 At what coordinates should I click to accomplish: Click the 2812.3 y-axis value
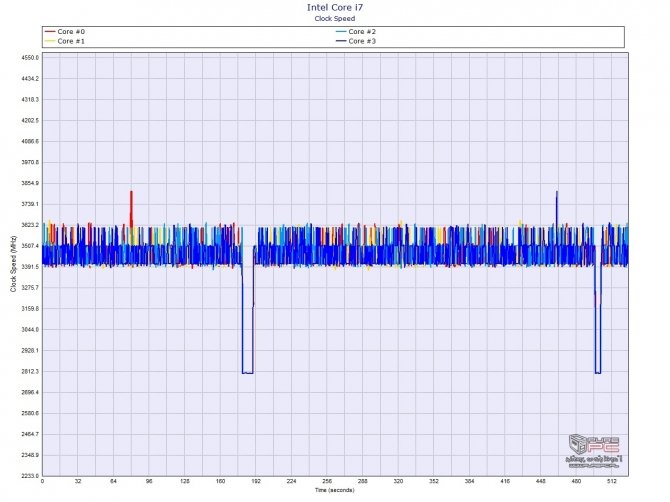click(30, 371)
